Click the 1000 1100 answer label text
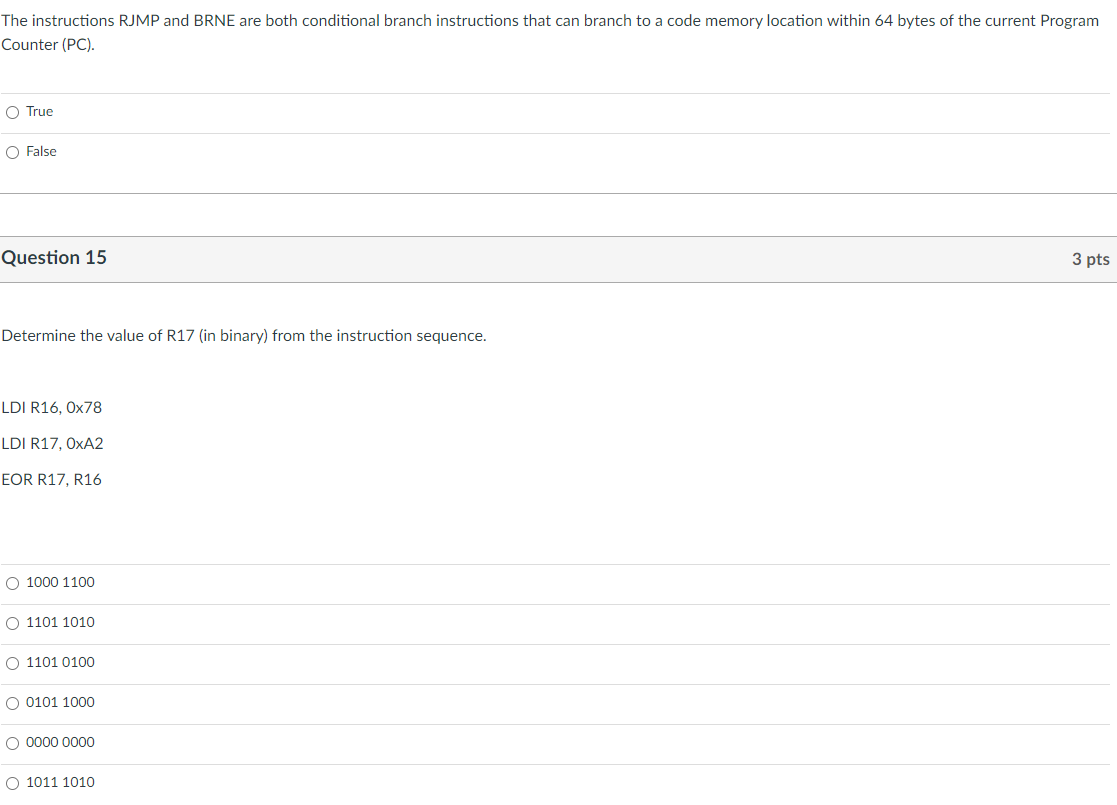1117x805 pixels. [x=60, y=582]
